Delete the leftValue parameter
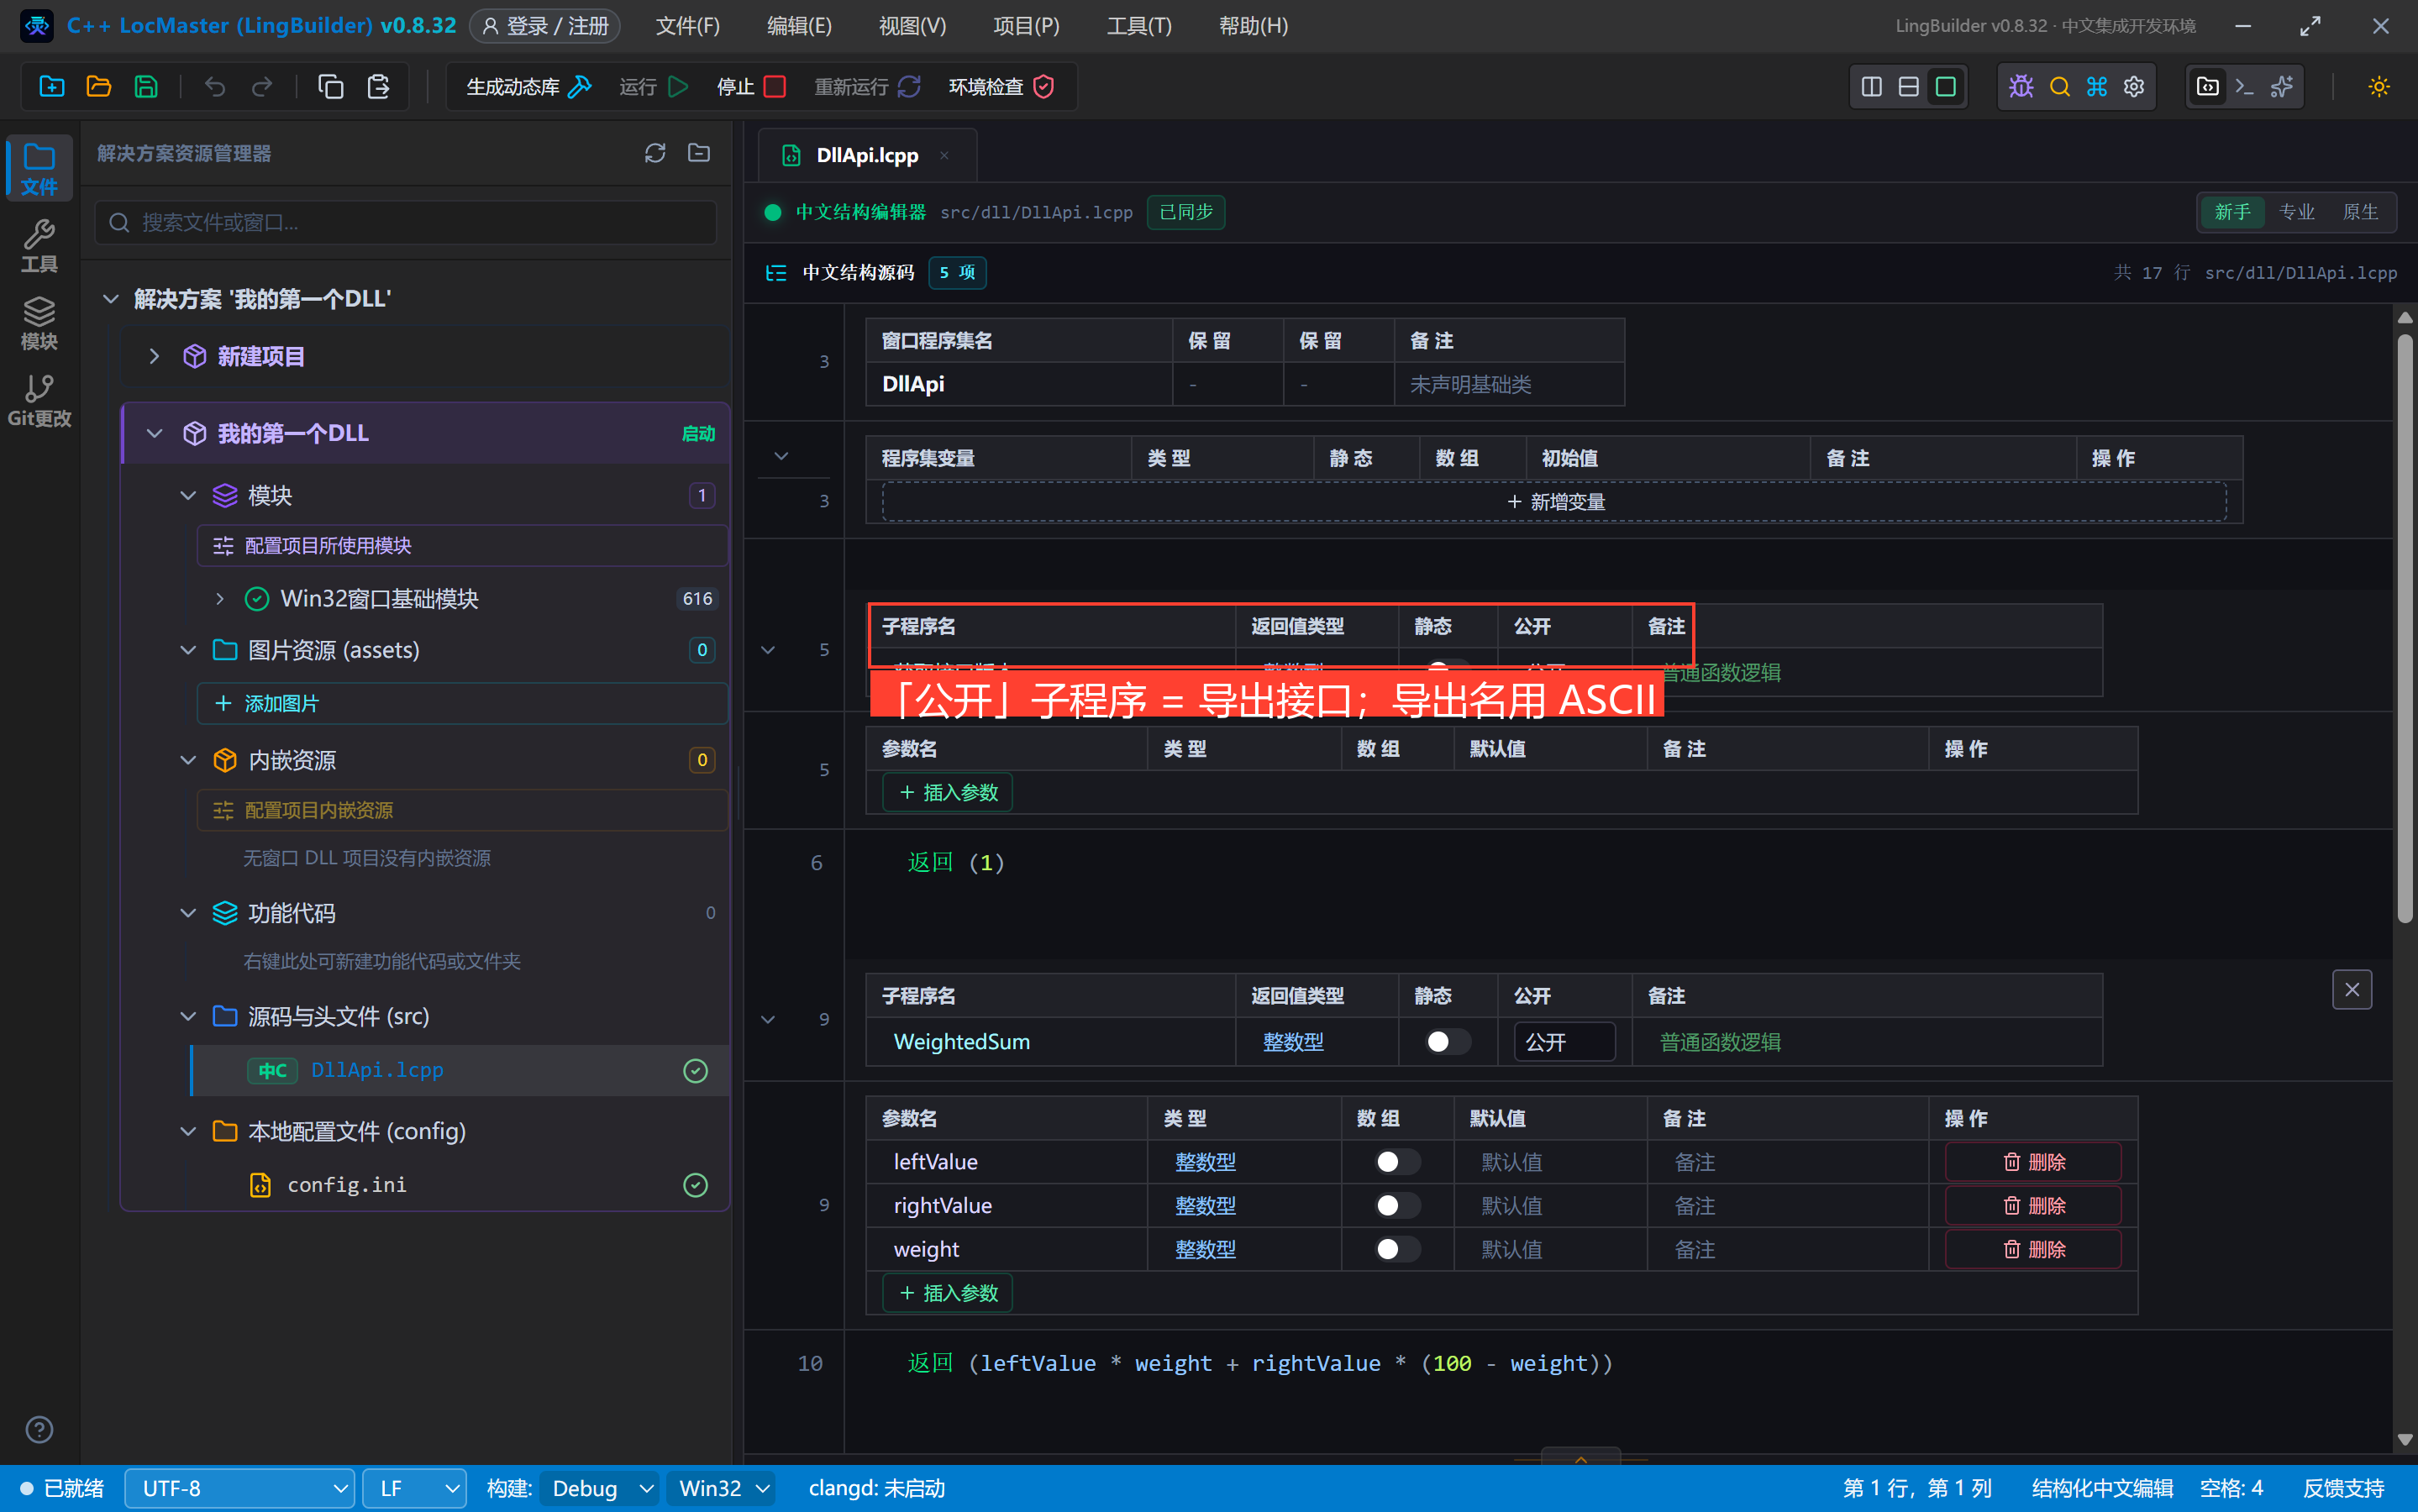Screen dimensions: 2418x1512 2033,1162
